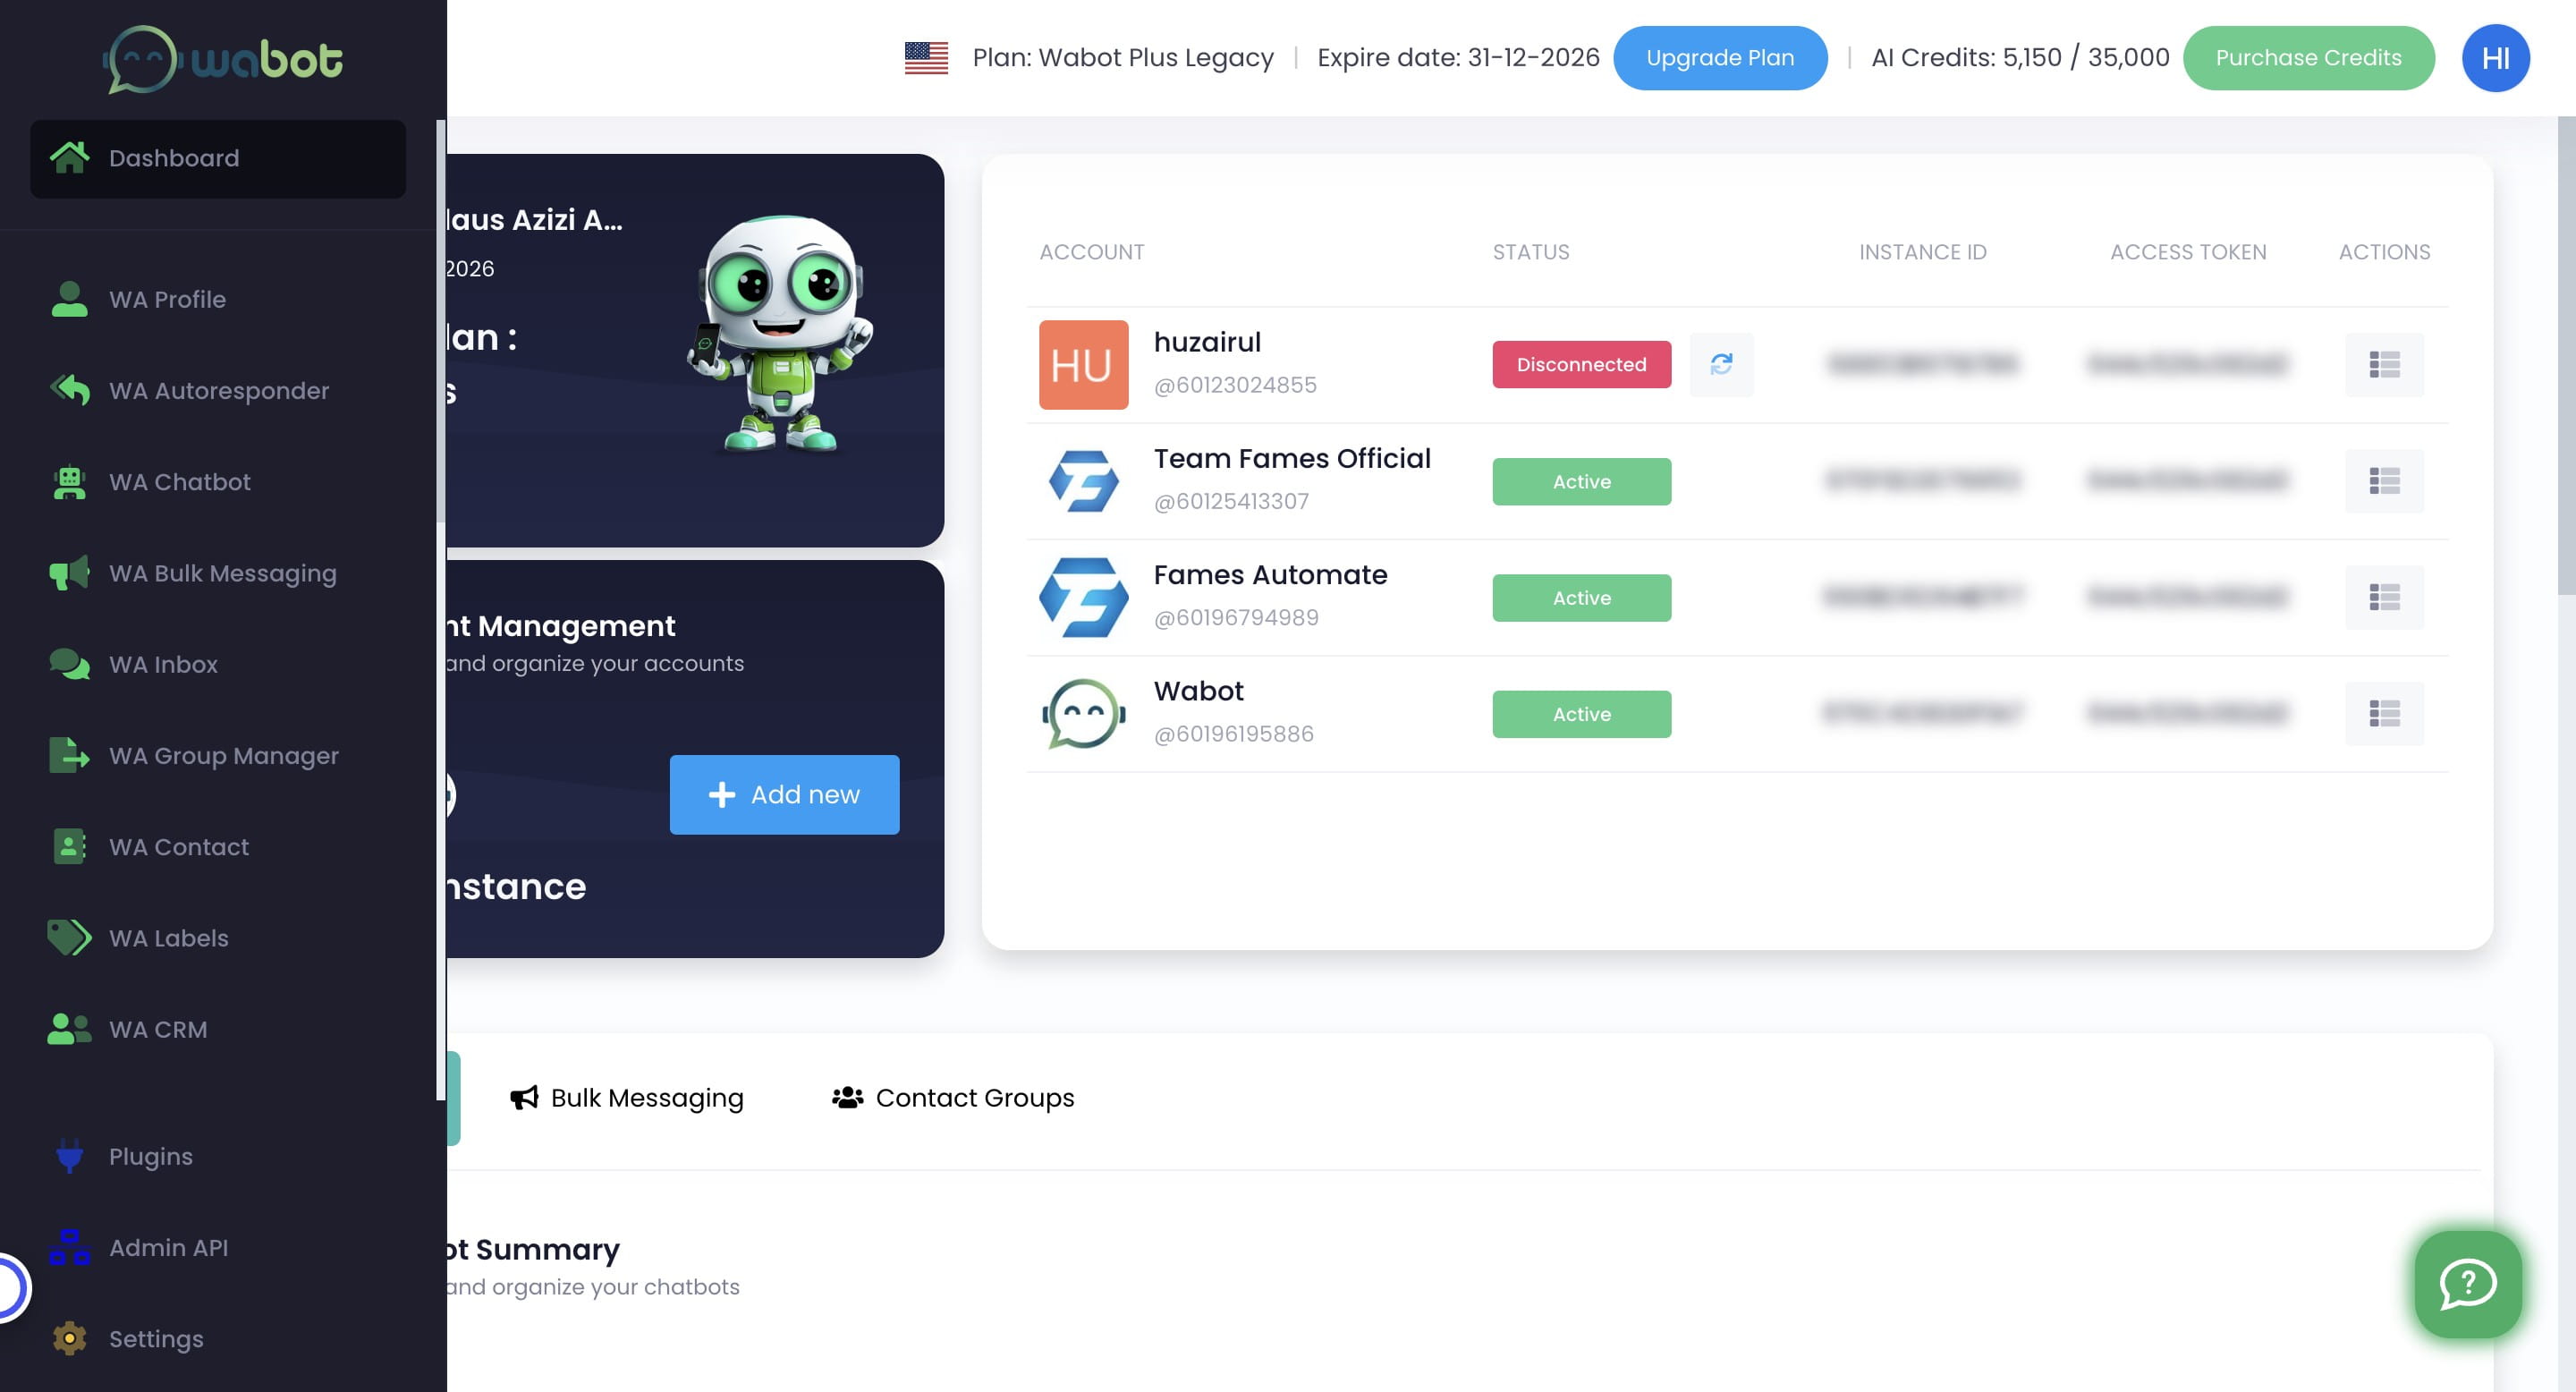The height and width of the screenshot is (1392, 2576).
Task: Open the Plugins section
Action: 150,1156
